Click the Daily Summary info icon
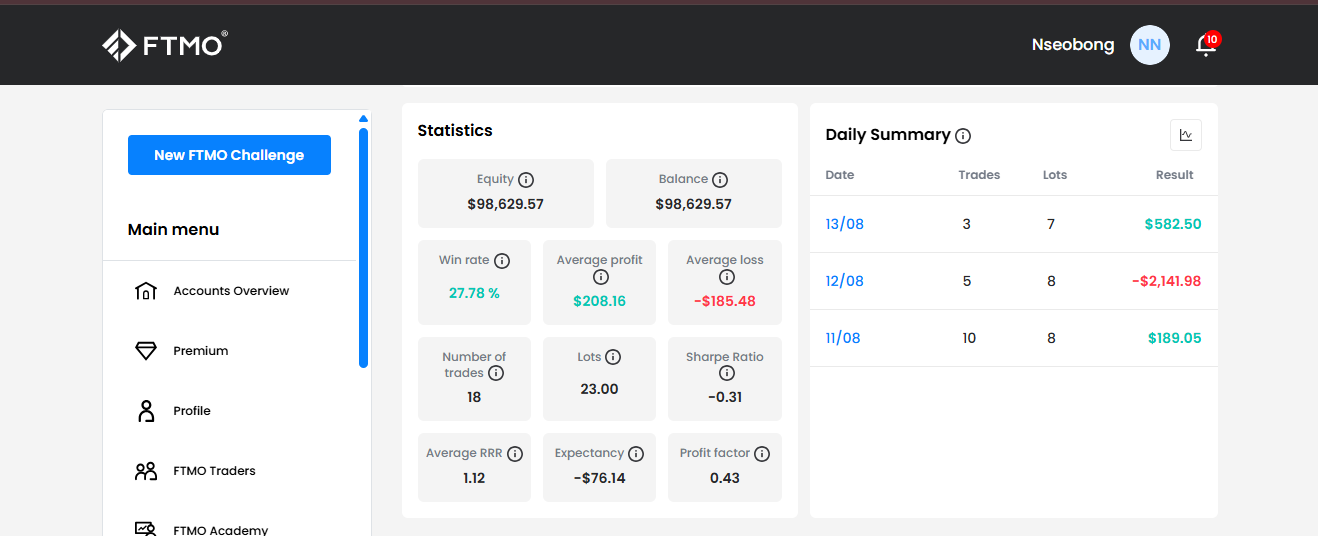 pyautogui.click(x=963, y=136)
